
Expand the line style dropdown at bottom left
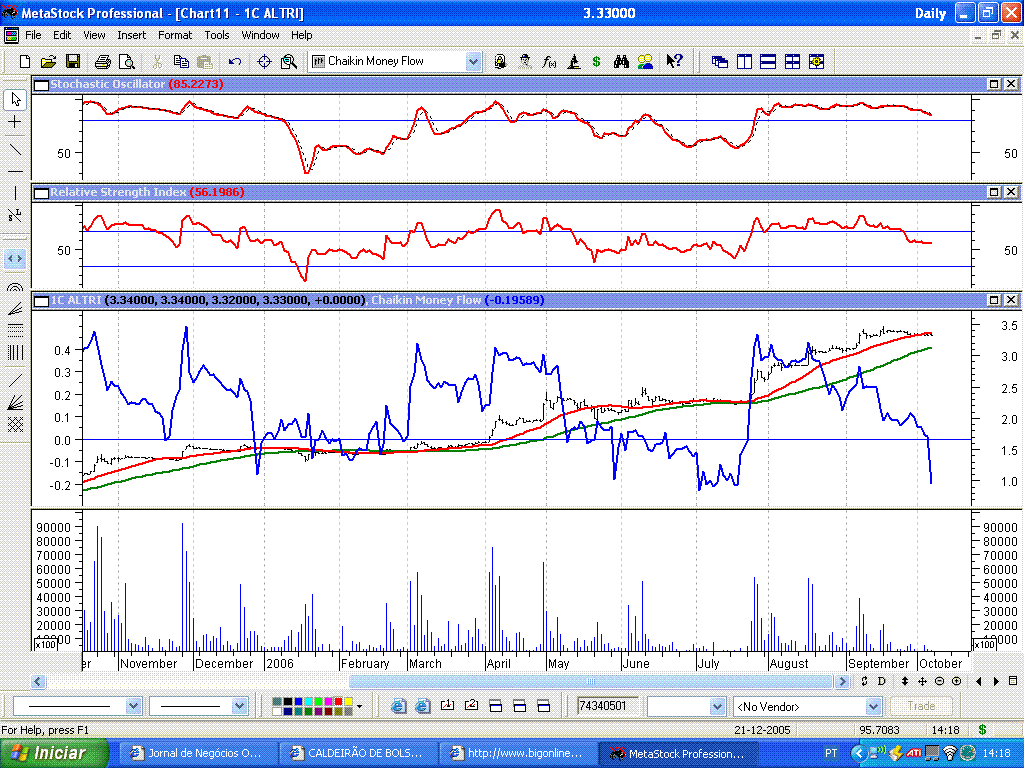(133, 707)
